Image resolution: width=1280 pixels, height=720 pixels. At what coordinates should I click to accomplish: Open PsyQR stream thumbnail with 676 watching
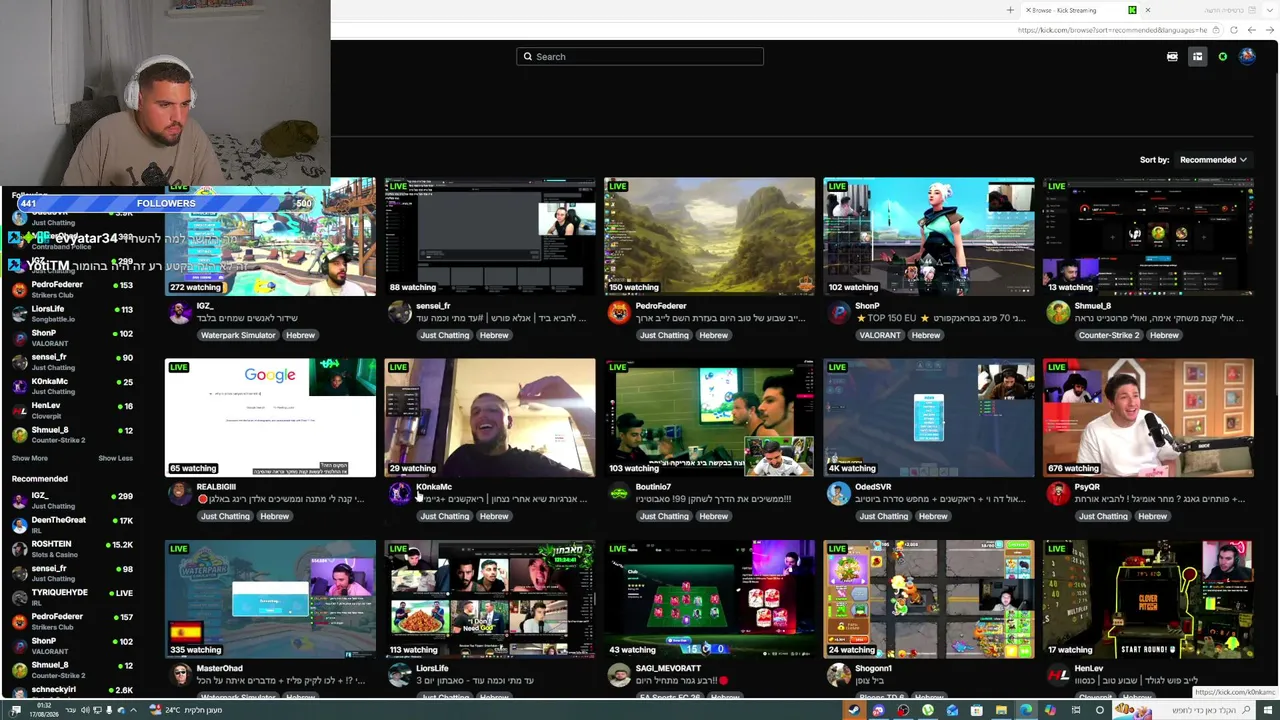coord(1148,418)
